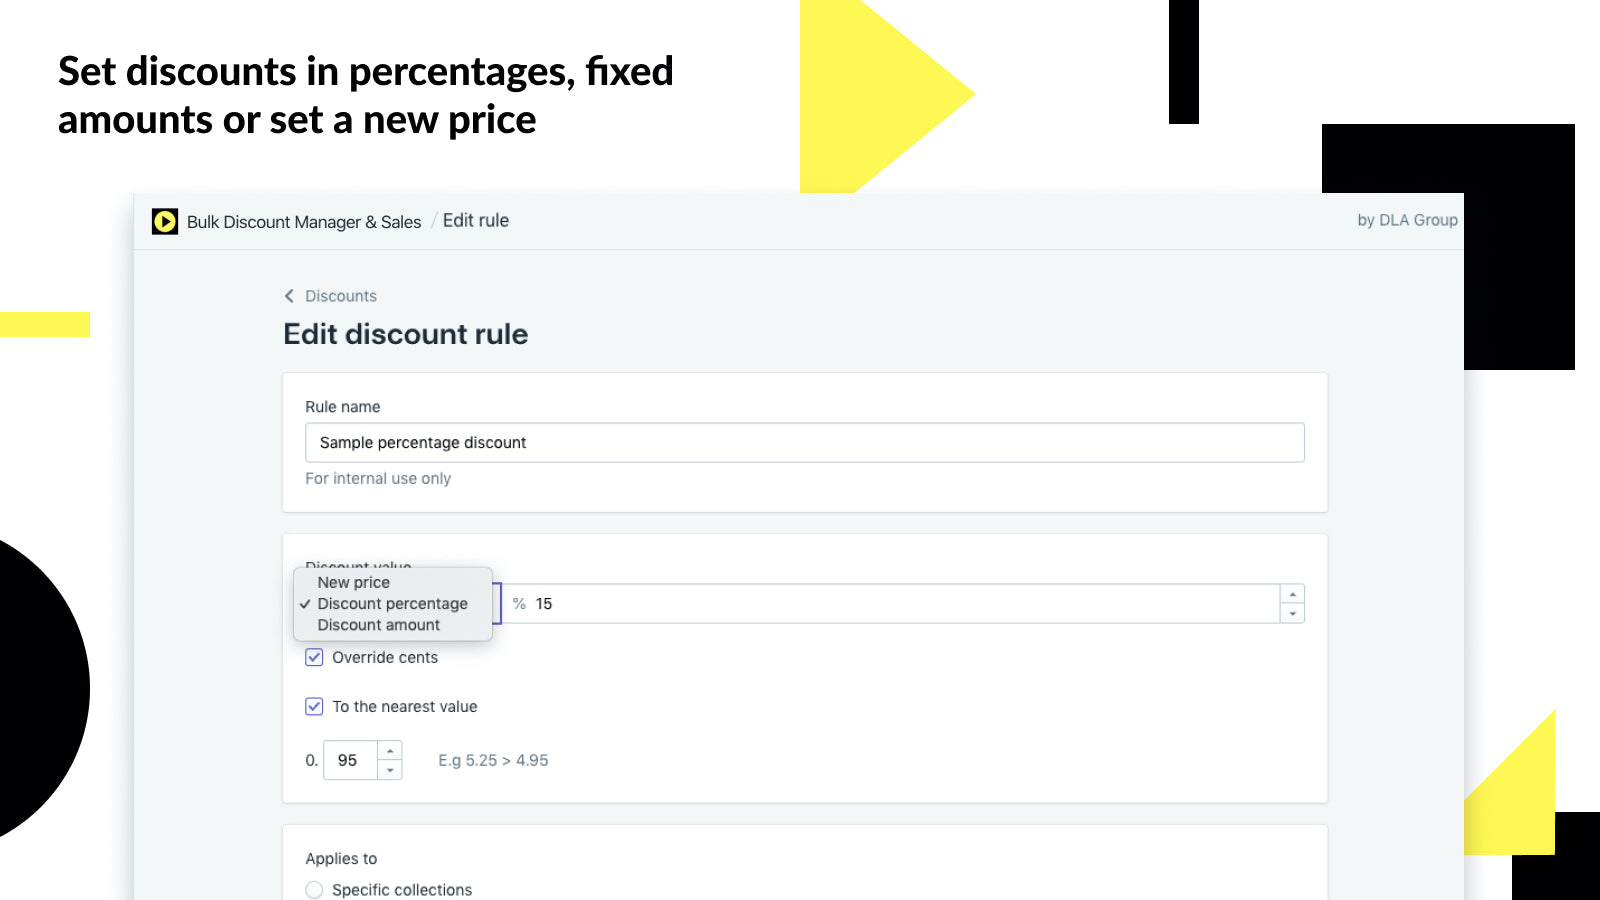The height and width of the screenshot is (900, 1600).
Task: Click the cents field showing 95
Action: (x=350, y=760)
